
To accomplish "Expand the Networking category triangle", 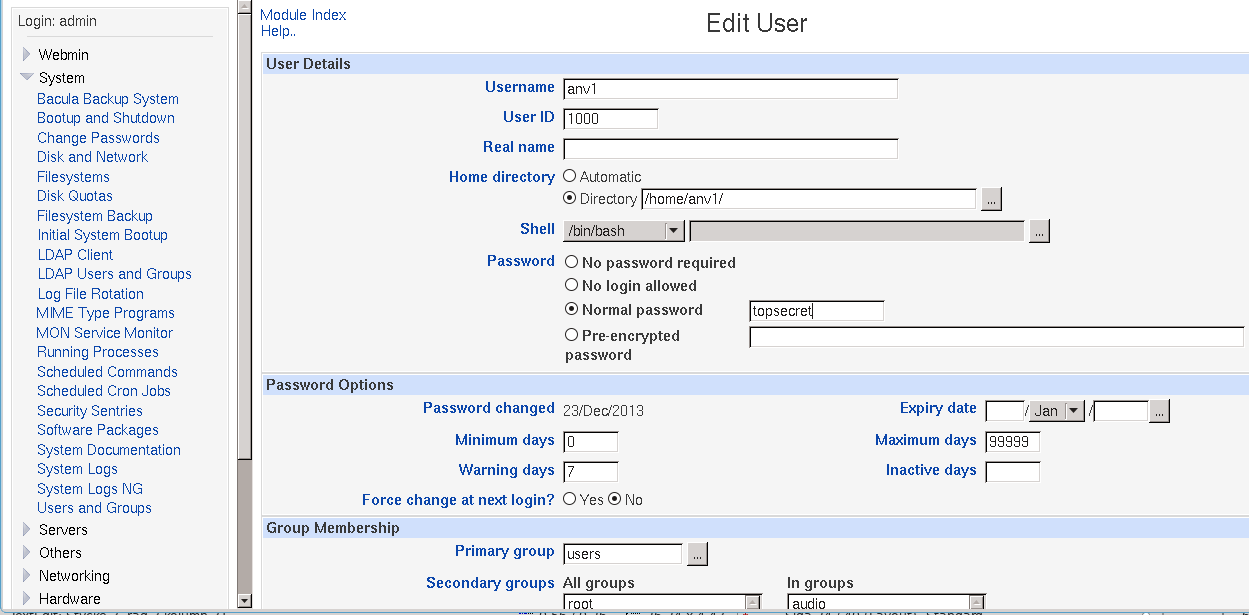I will point(27,576).
